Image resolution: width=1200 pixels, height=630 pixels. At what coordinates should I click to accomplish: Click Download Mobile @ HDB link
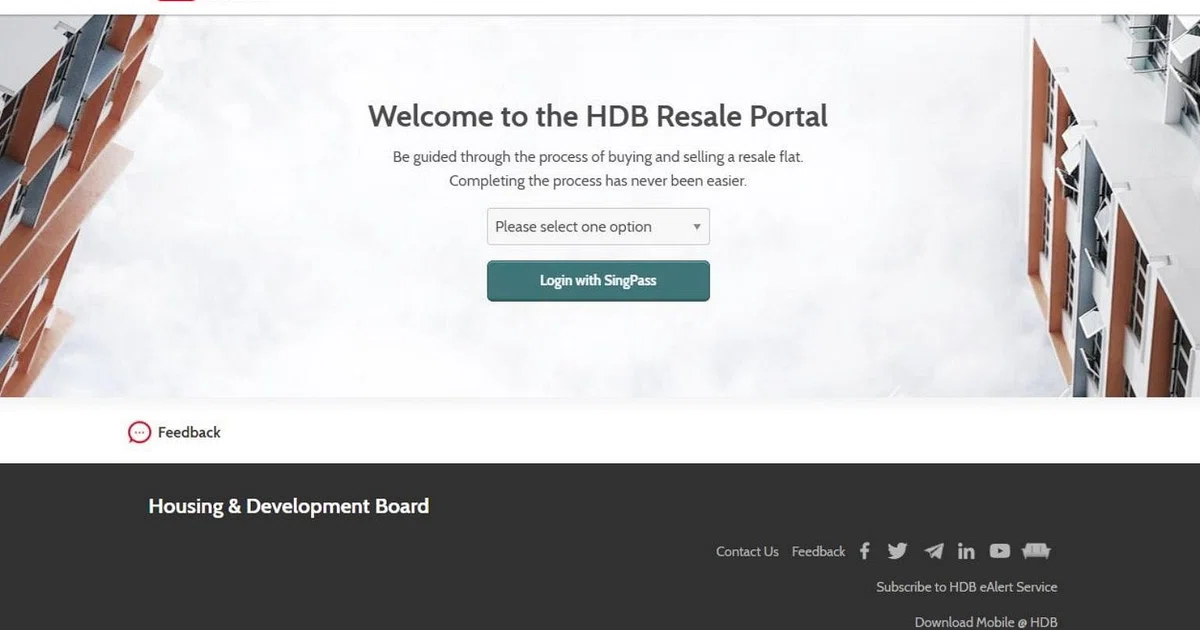pos(986,622)
